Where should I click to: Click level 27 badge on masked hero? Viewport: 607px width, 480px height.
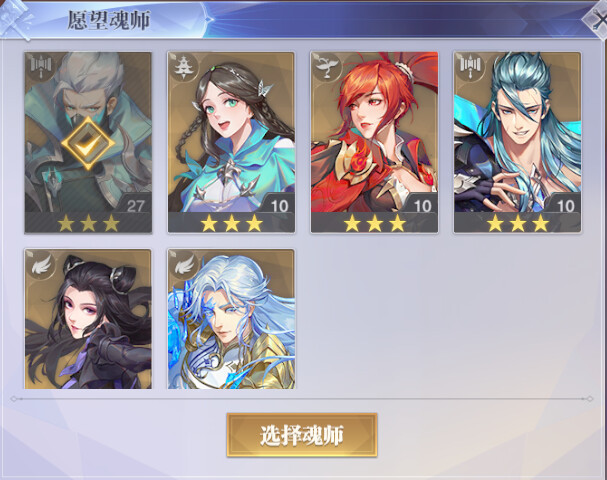pos(135,206)
